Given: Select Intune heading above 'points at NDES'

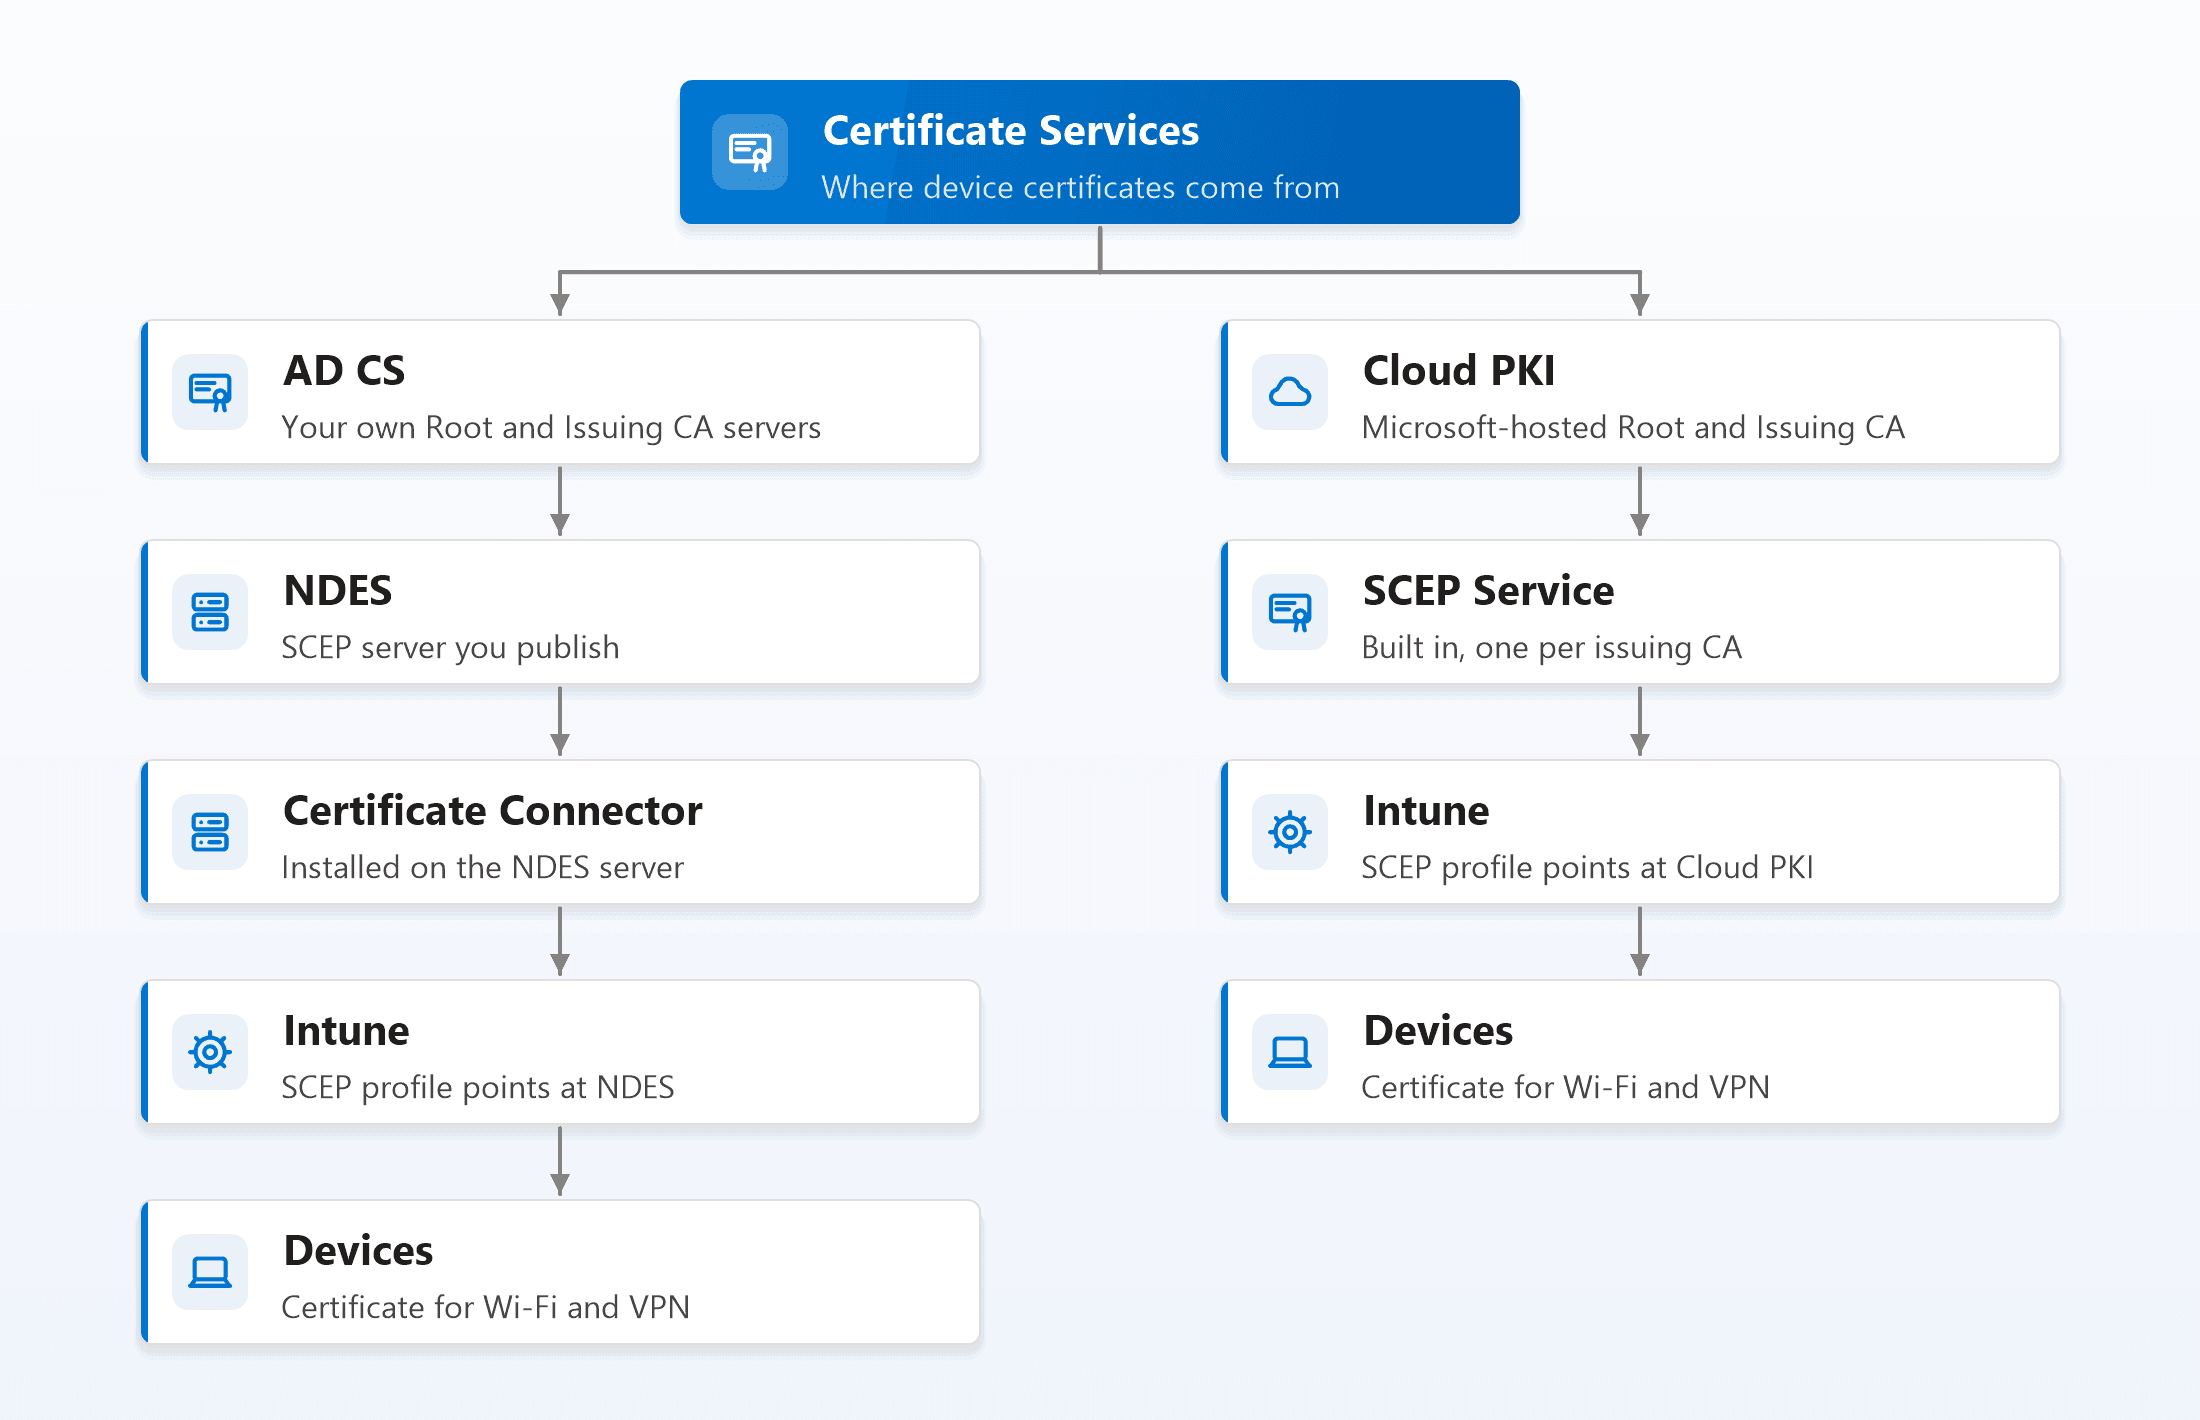Looking at the screenshot, I should coord(346,1031).
